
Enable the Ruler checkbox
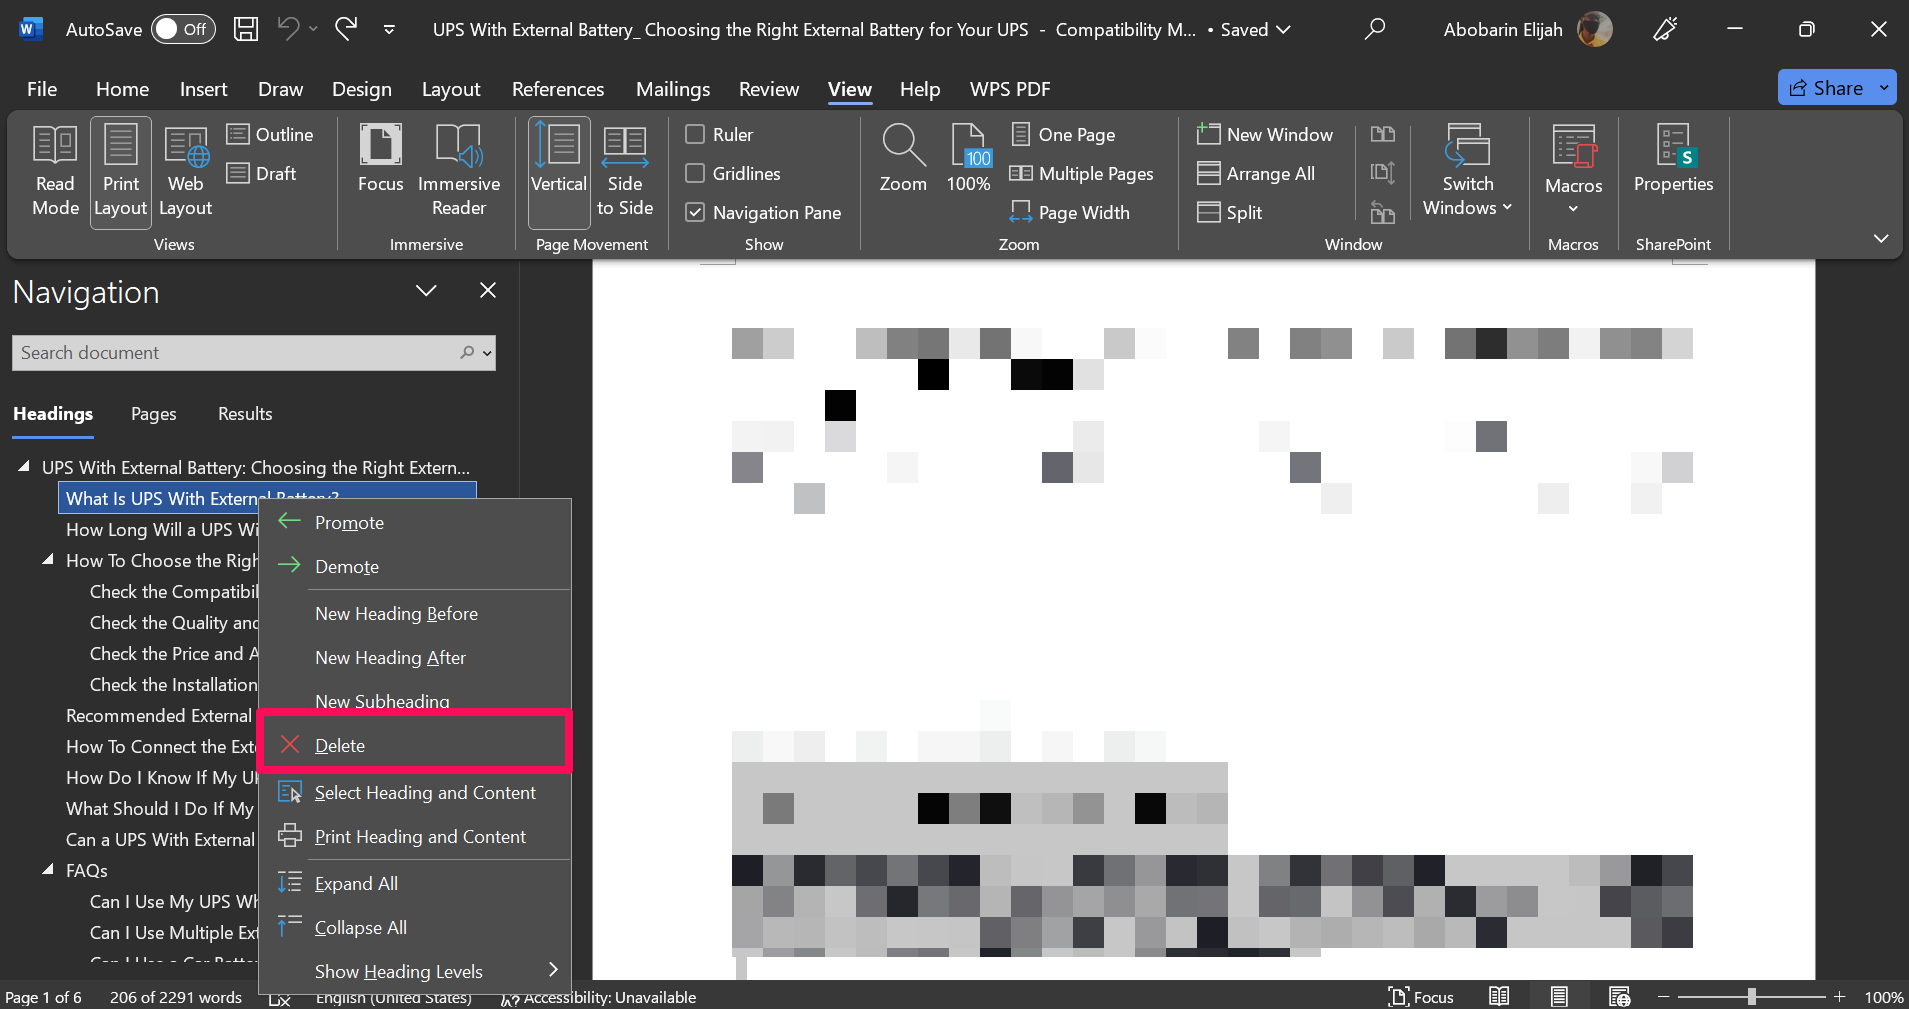point(695,134)
